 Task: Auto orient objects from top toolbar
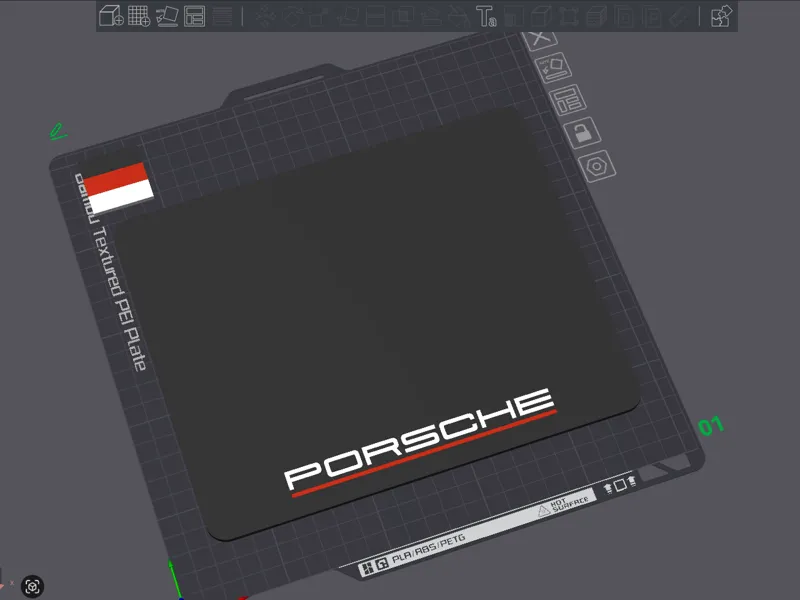coord(167,16)
